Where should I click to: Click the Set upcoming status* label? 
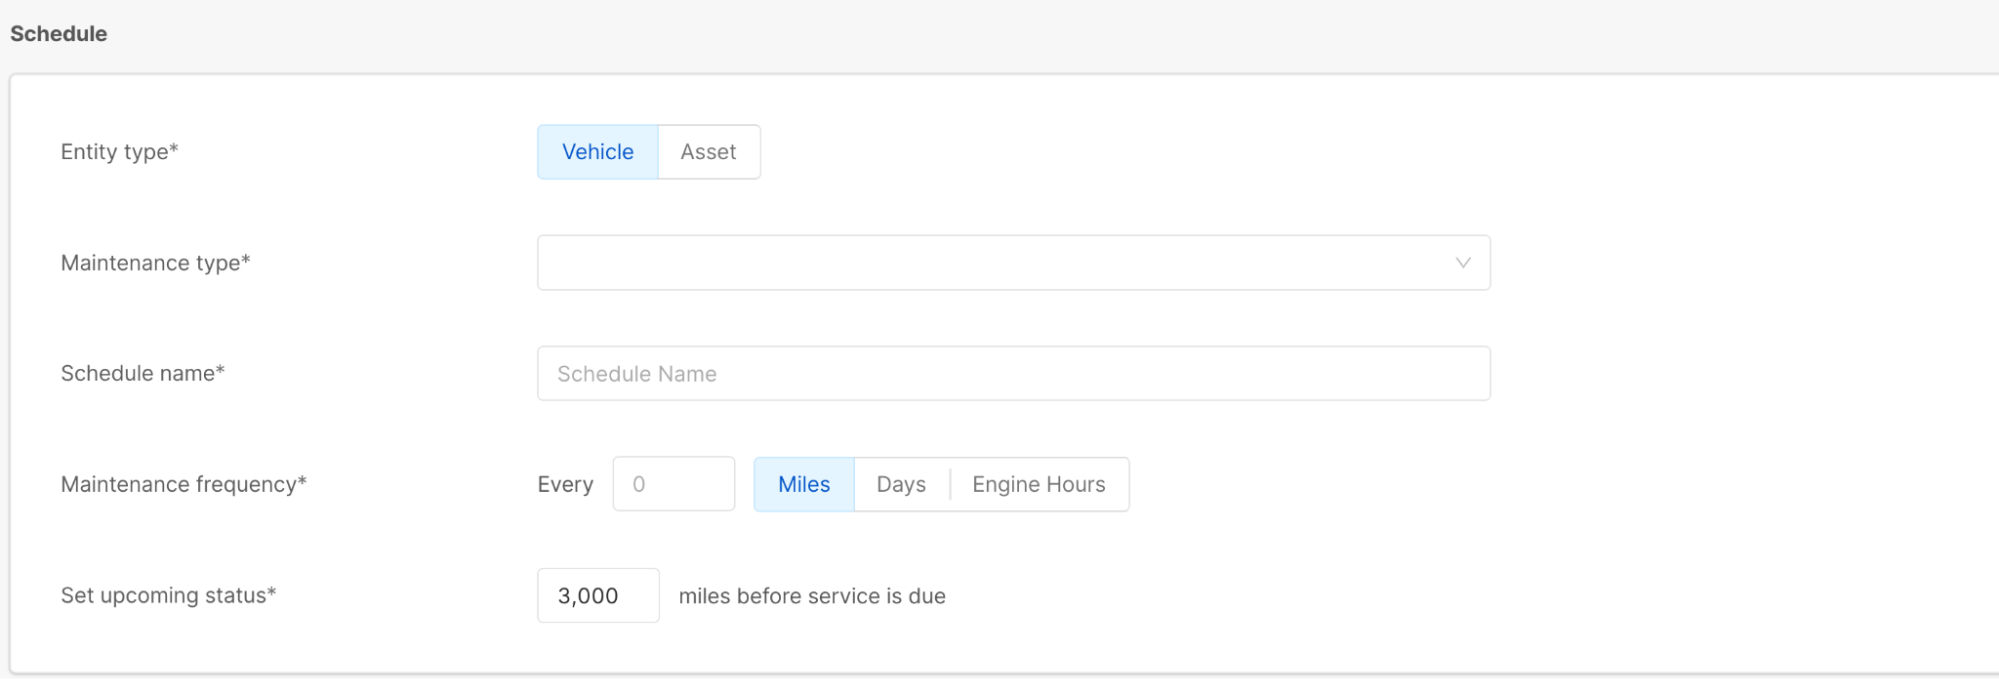[x=169, y=596]
